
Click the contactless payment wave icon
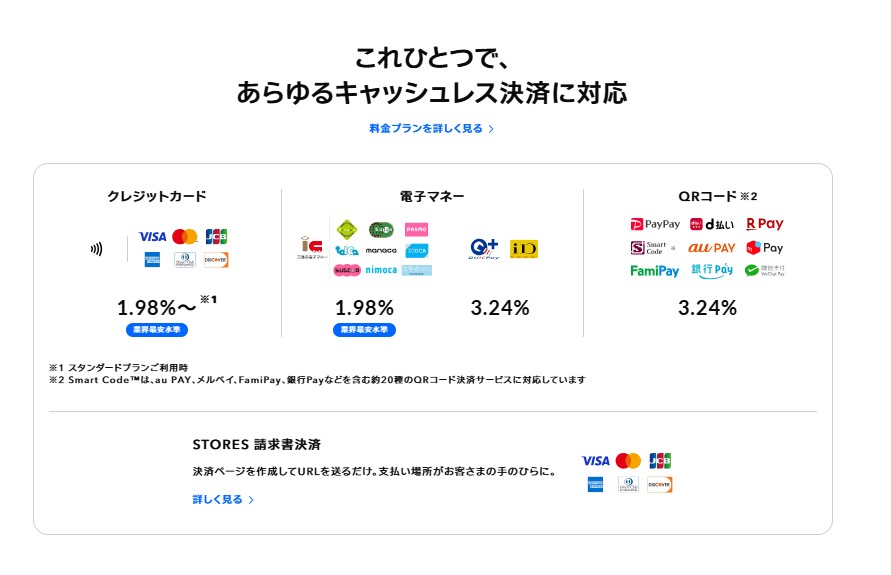97,249
